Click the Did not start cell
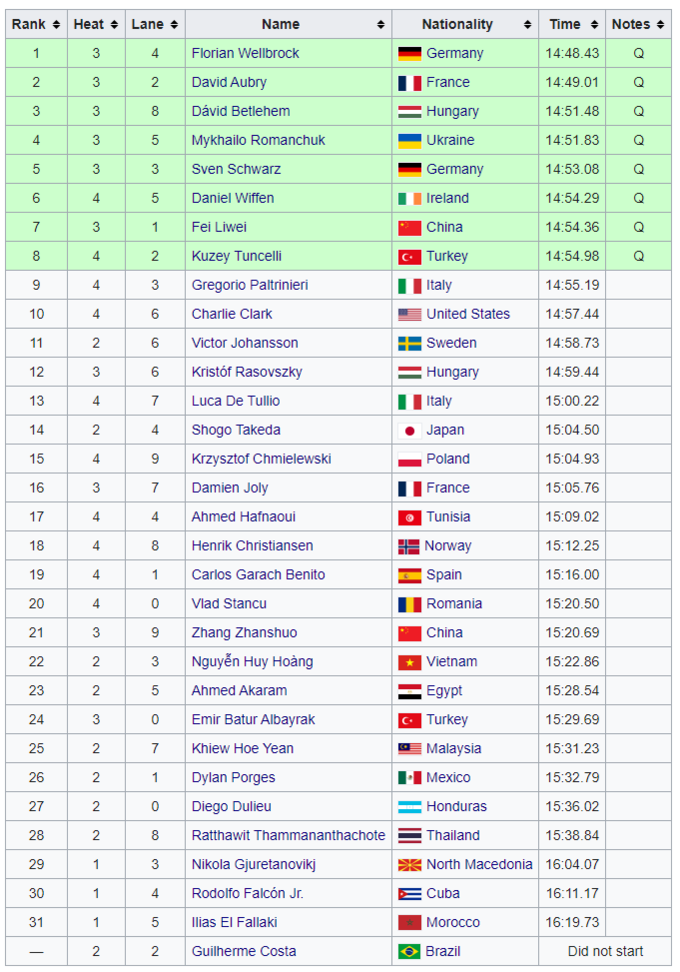 605,952
